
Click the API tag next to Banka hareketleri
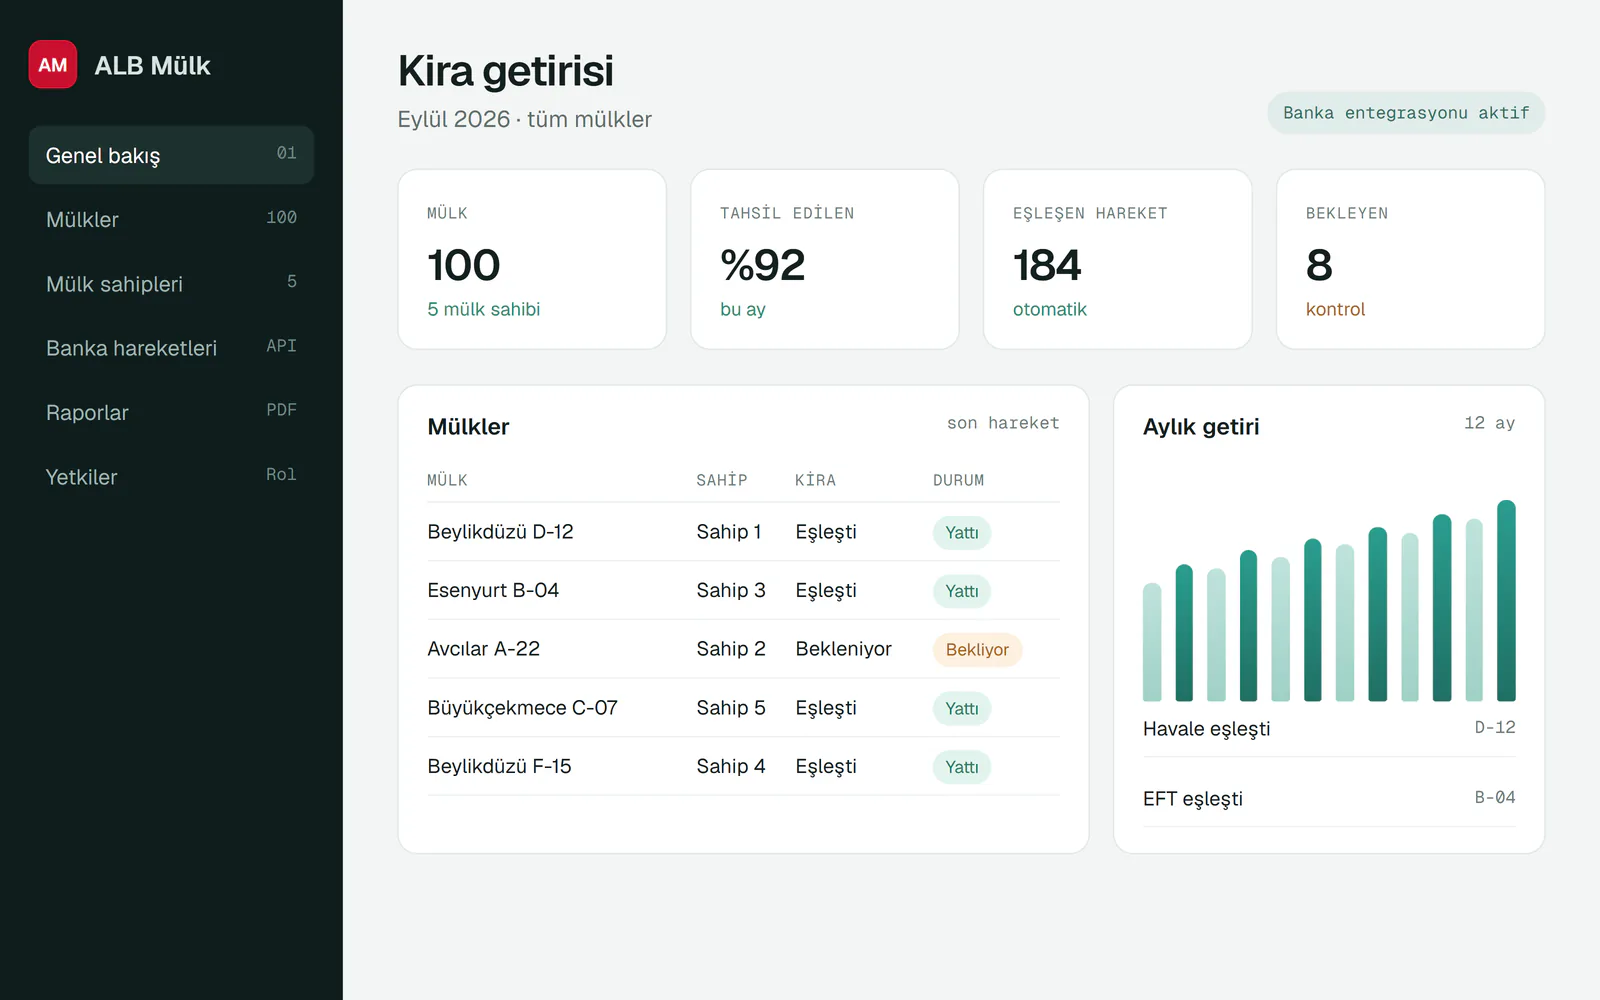[281, 346]
